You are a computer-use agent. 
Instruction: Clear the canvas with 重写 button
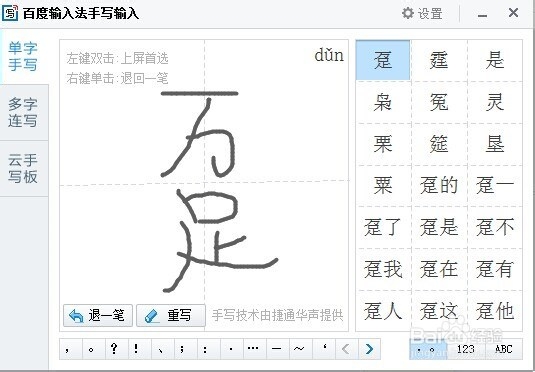pos(171,315)
